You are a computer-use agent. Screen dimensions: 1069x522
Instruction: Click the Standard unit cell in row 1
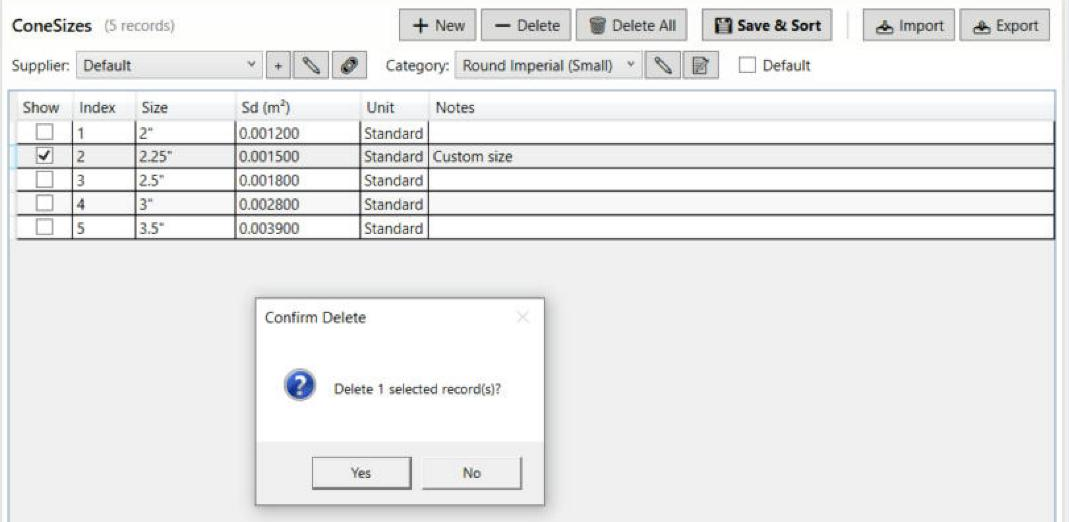coord(394,133)
